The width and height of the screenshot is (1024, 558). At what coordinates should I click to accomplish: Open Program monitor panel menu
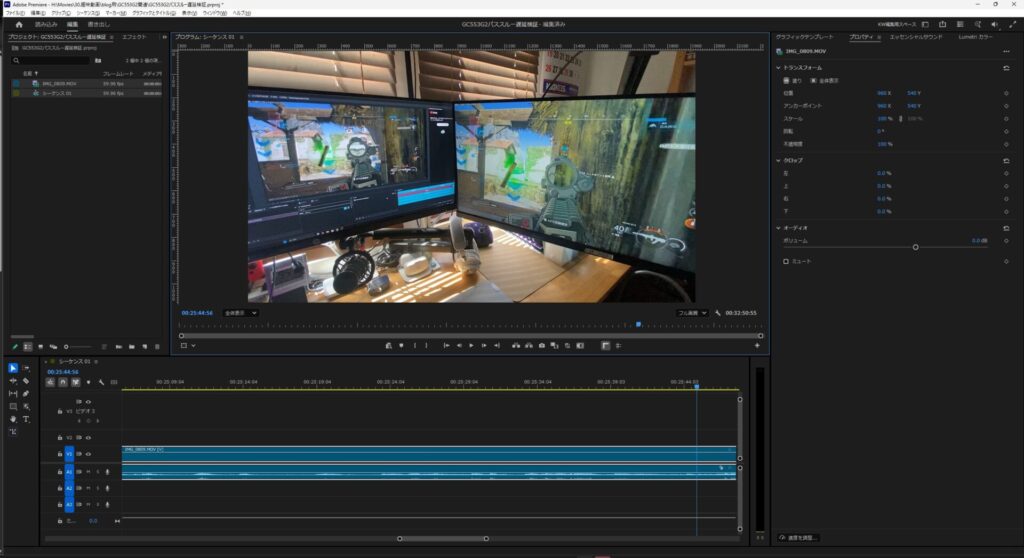point(242,37)
